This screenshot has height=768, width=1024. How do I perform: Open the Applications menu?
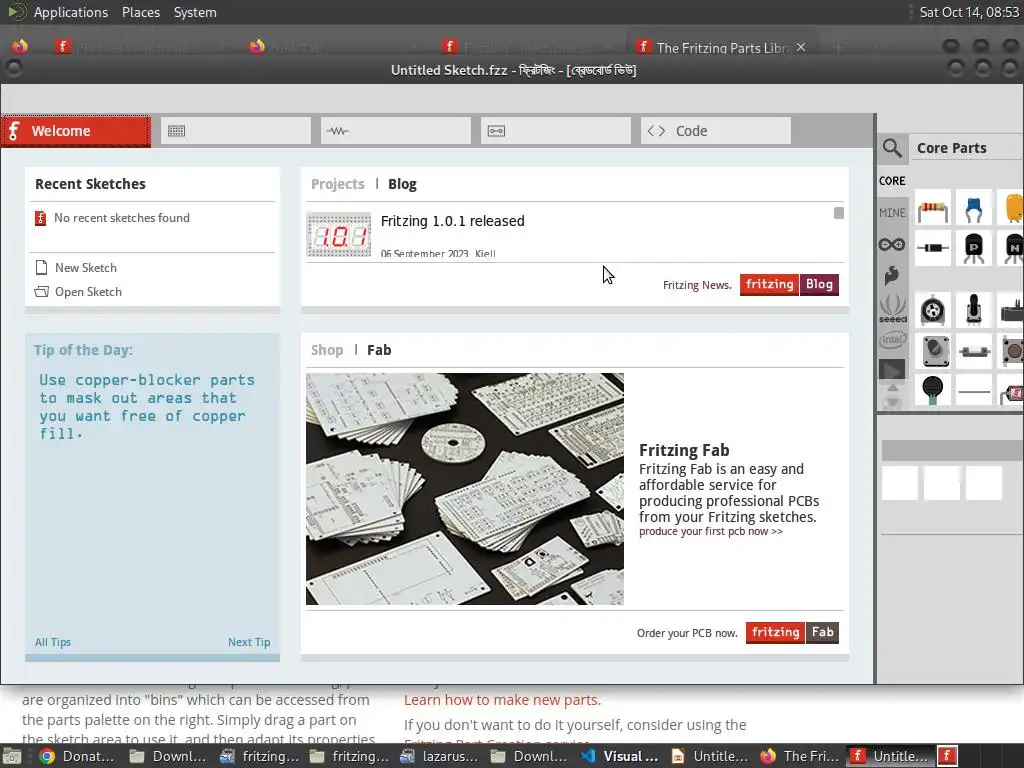click(x=71, y=12)
